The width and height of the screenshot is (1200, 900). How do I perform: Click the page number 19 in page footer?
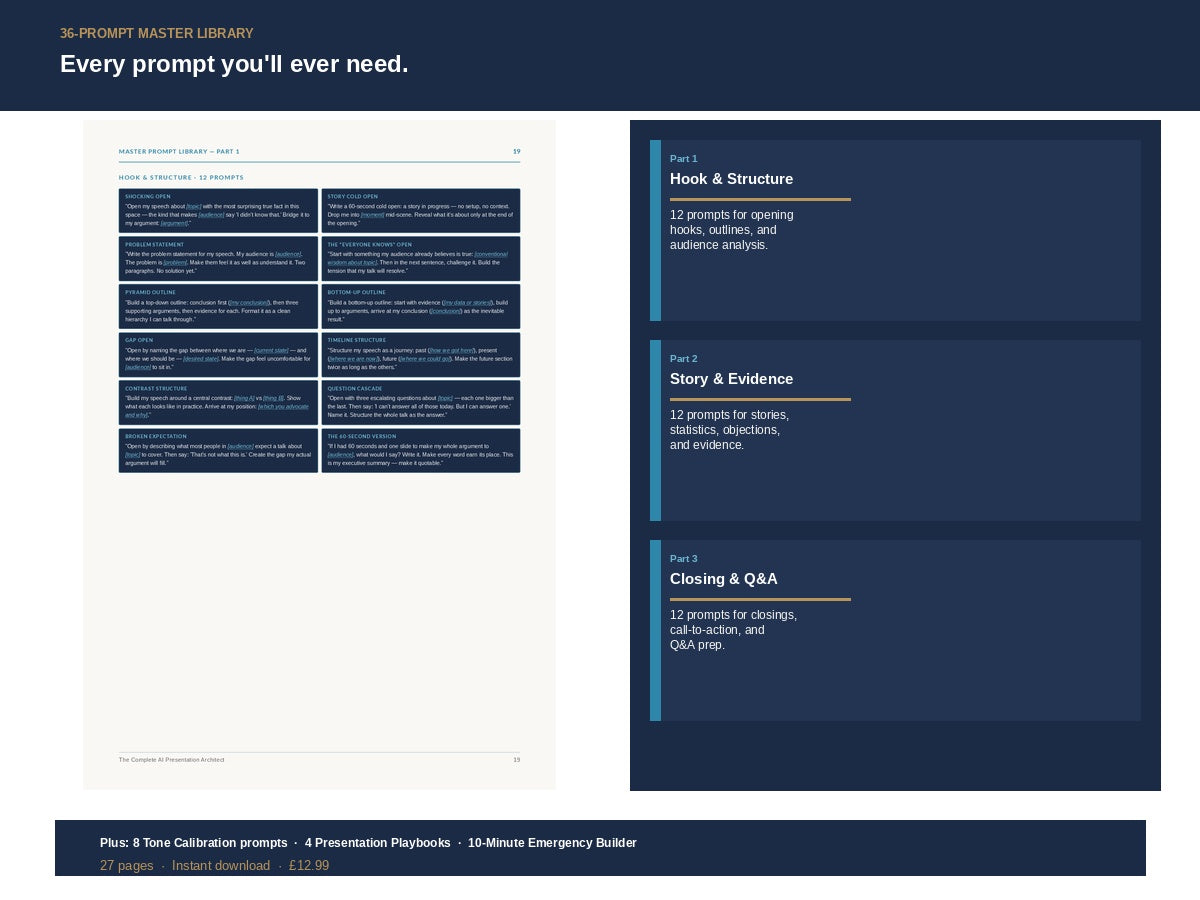pyautogui.click(x=517, y=760)
